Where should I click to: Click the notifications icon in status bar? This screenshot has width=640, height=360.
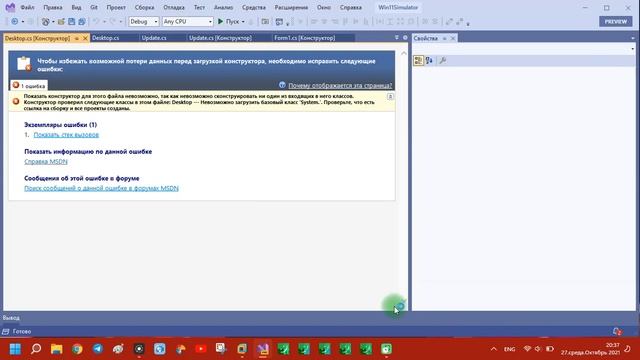(618, 331)
